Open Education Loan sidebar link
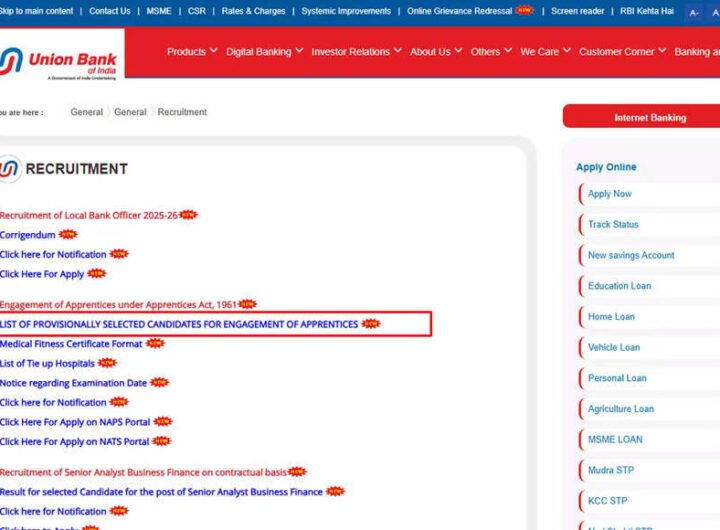Viewport: 720px width, 530px height. 619,286
